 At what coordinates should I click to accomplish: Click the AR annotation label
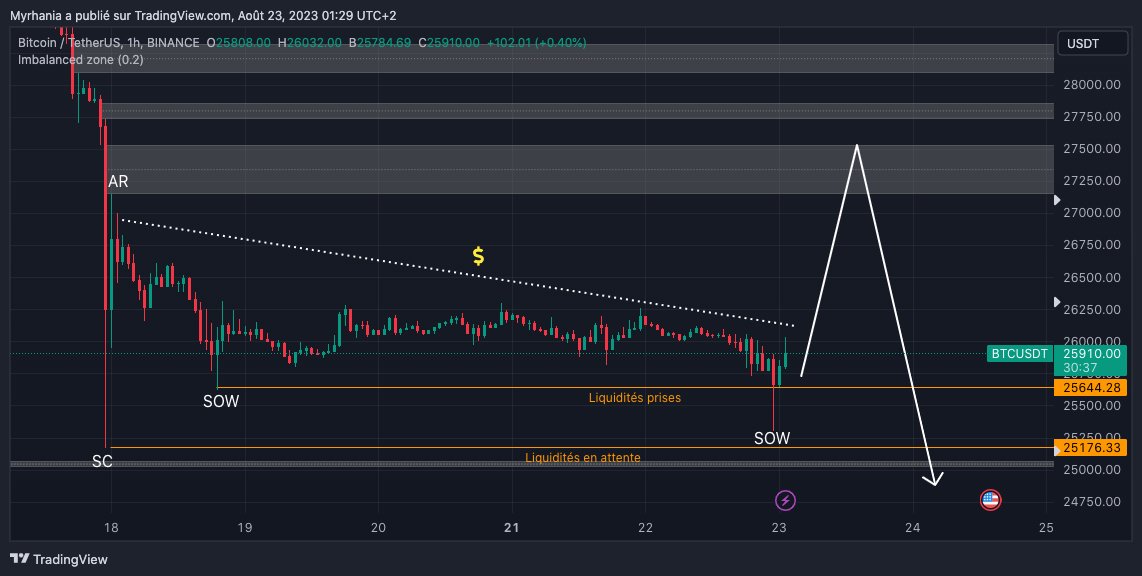118,181
